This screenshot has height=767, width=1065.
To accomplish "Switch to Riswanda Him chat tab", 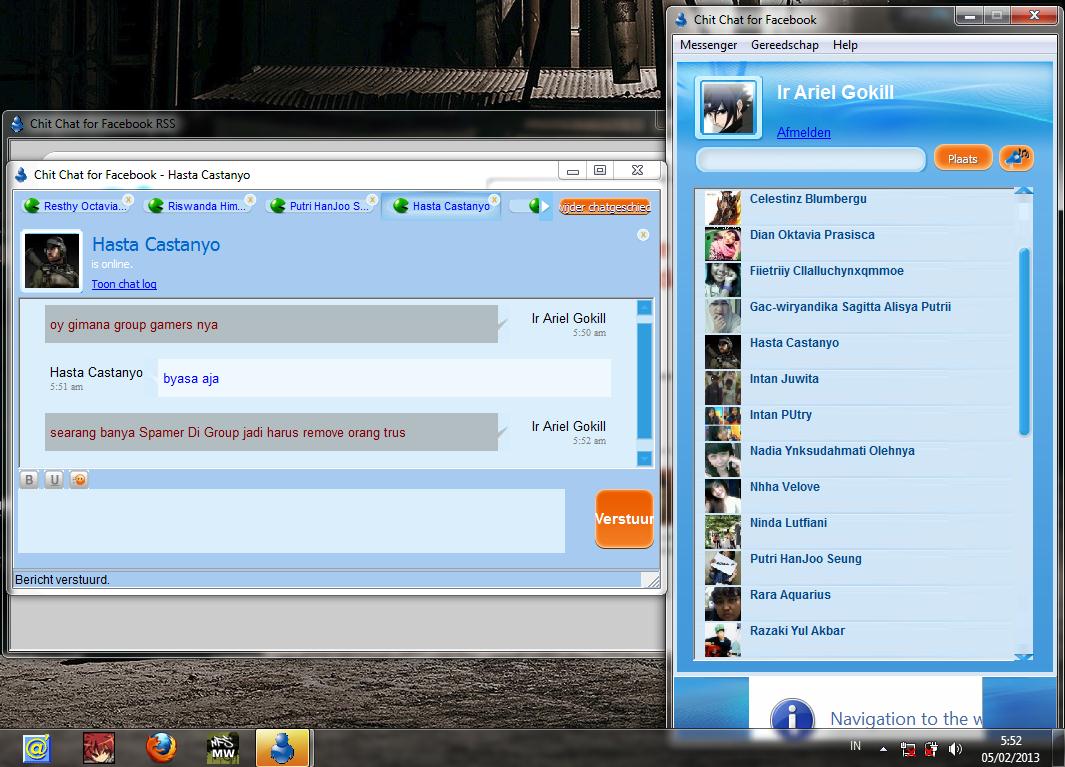I will point(198,206).
